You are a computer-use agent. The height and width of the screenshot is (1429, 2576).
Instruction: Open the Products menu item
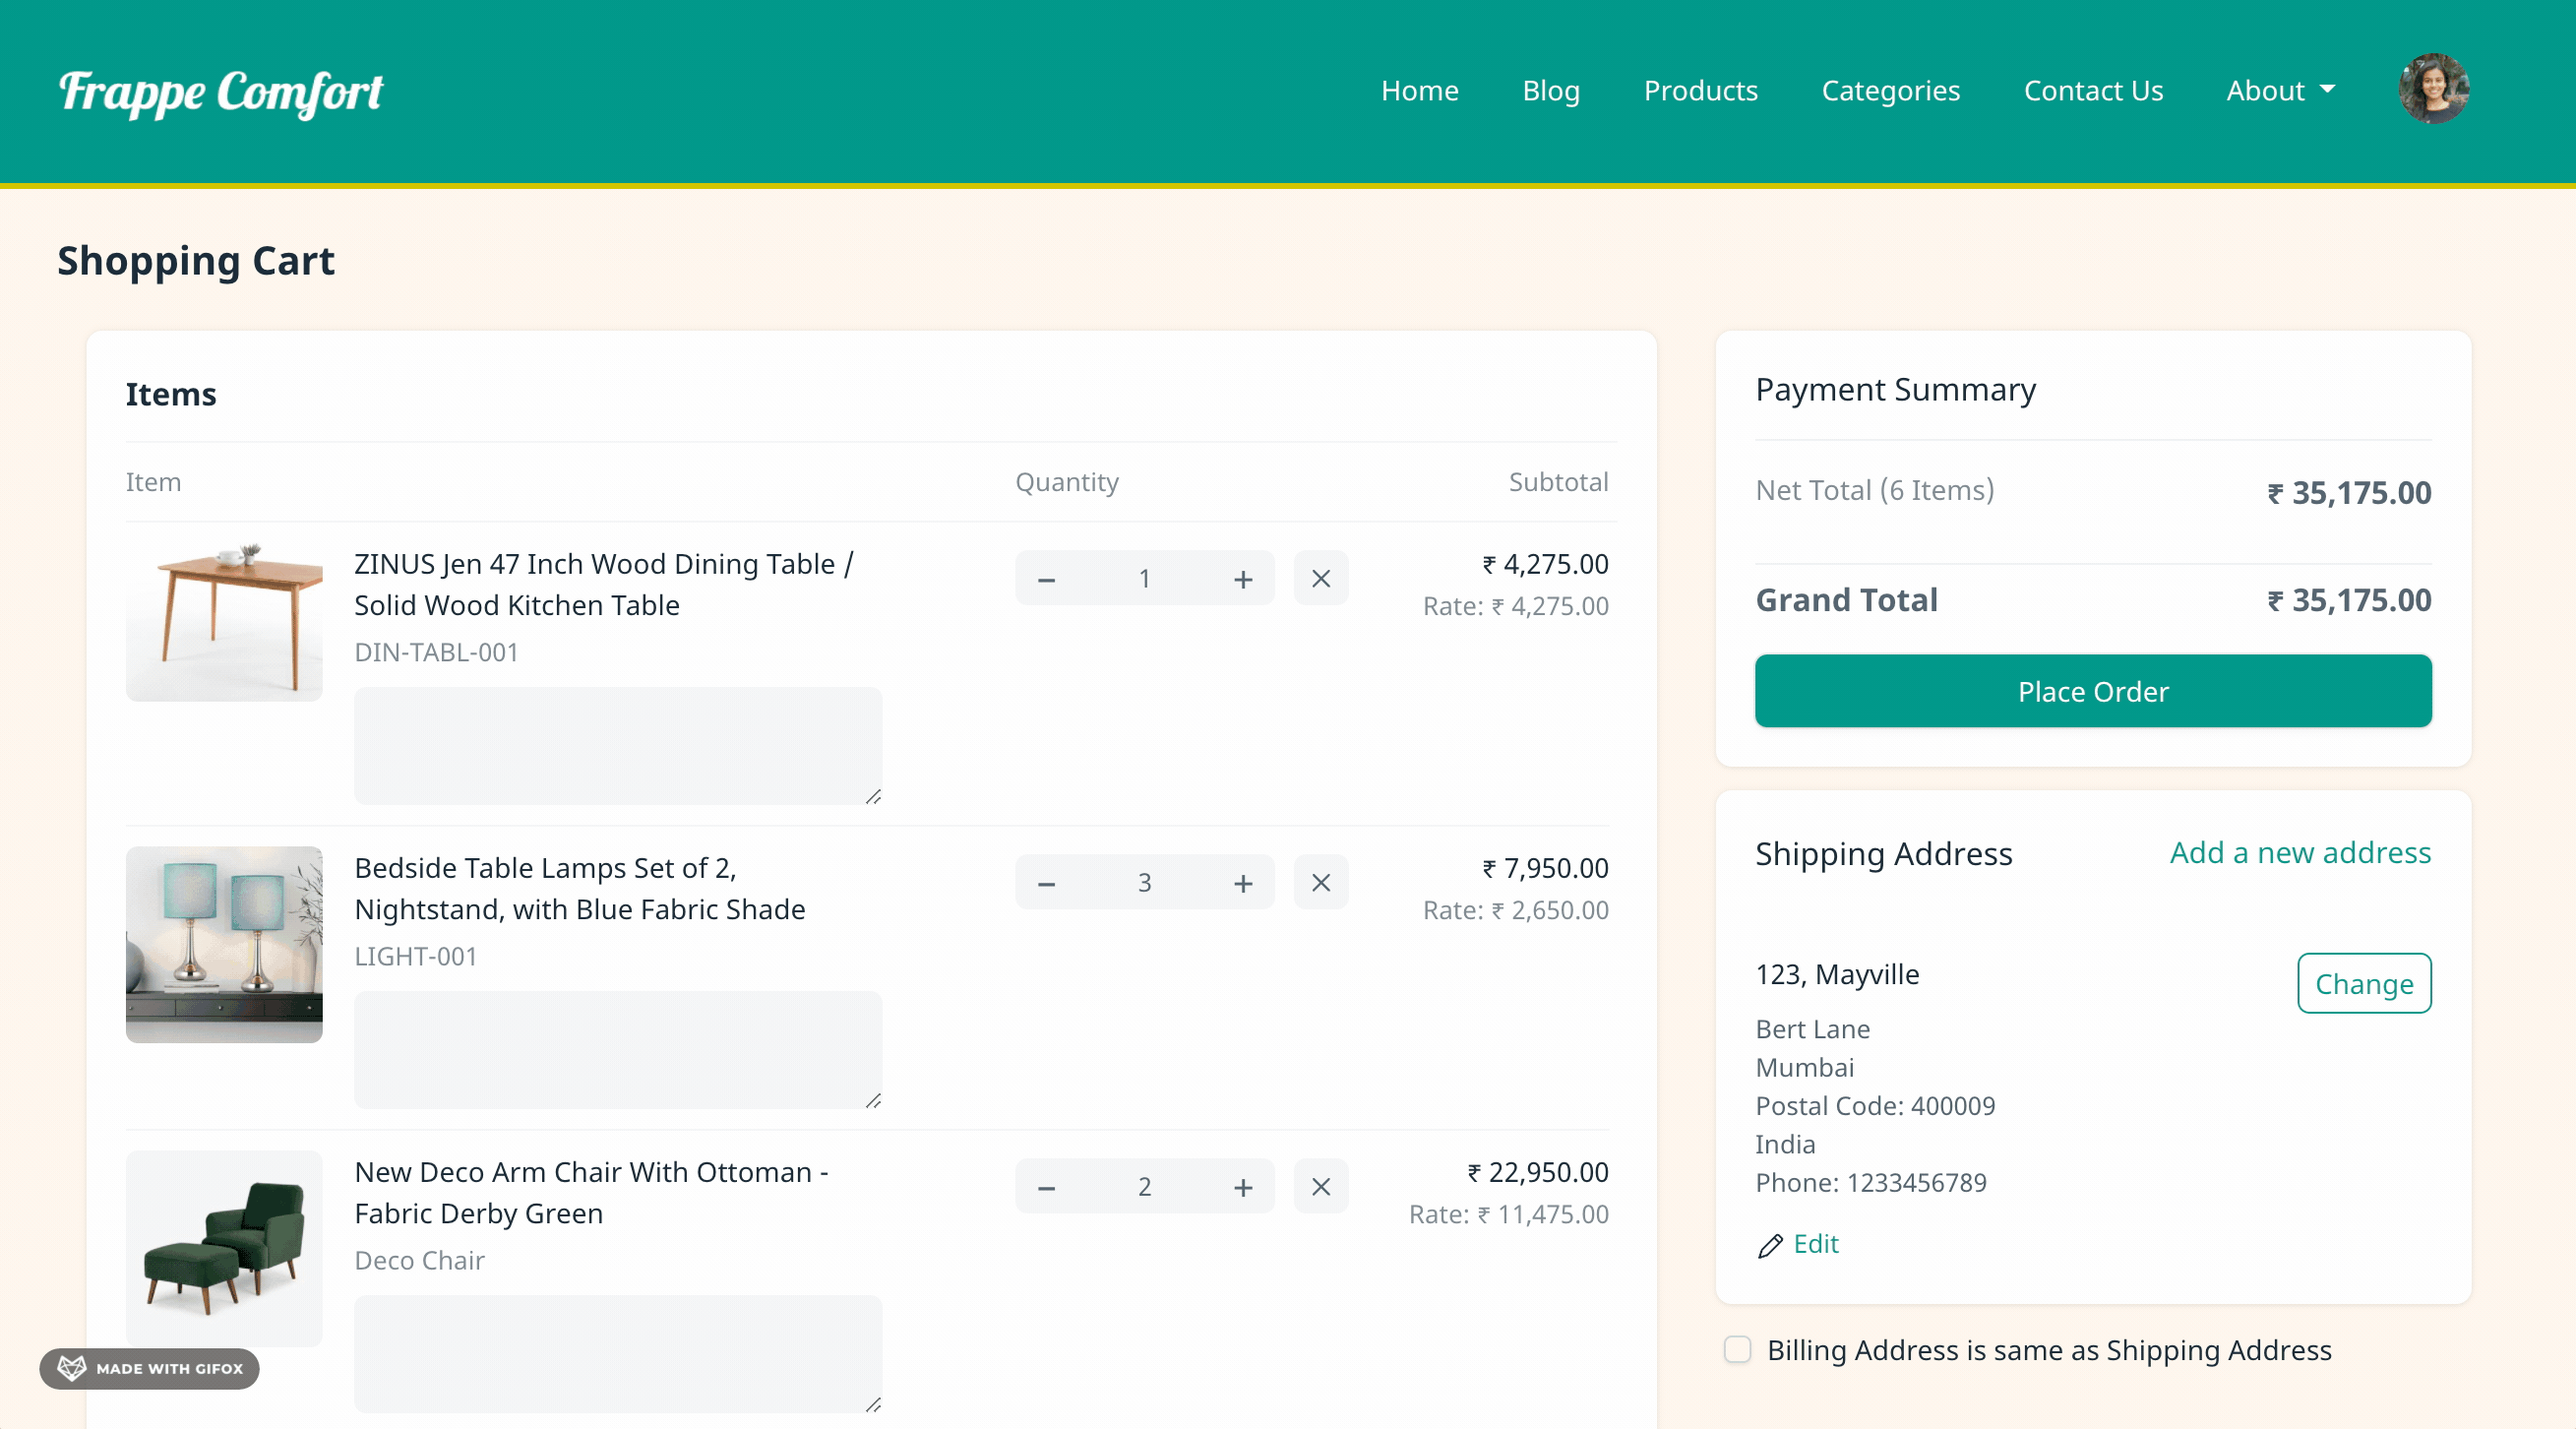[1701, 91]
